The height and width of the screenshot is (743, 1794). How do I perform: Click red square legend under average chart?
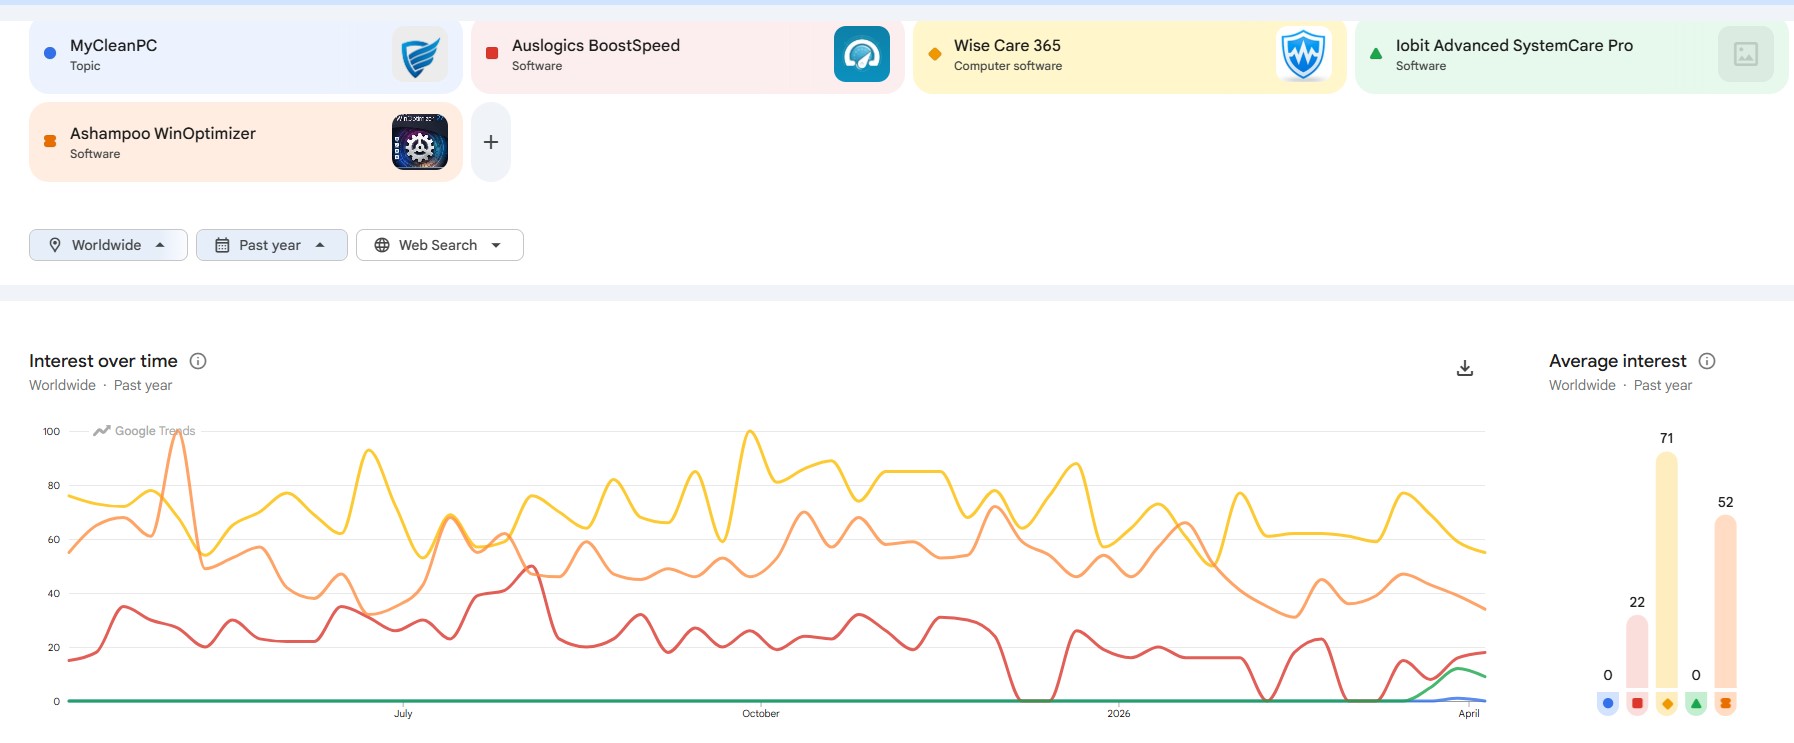tap(1637, 703)
